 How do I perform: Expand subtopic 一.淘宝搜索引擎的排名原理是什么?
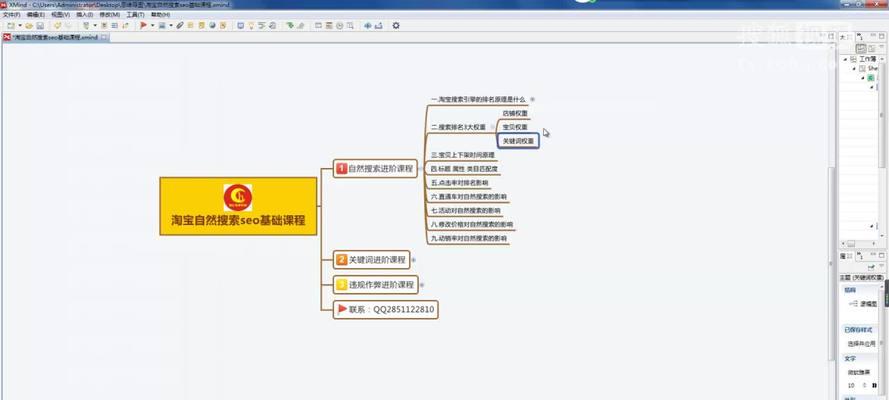(x=532, y=99)
